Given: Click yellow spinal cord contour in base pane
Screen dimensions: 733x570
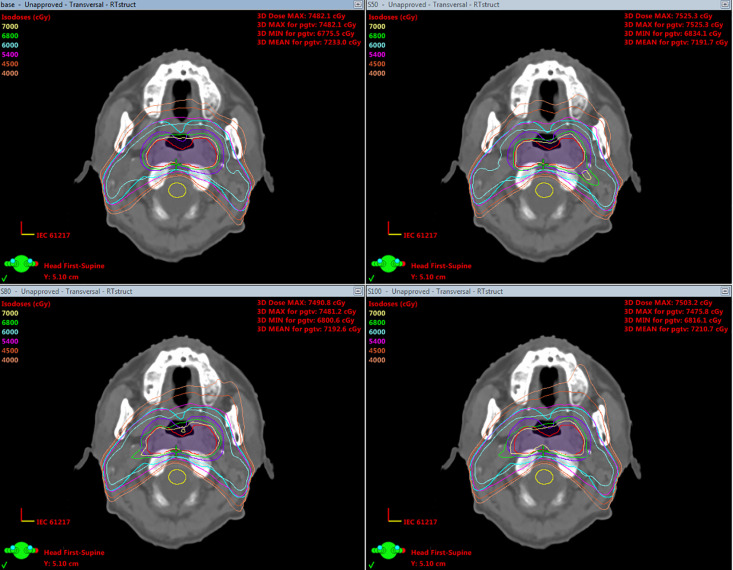Looking at the screenshot, I should tap(177, 190).
